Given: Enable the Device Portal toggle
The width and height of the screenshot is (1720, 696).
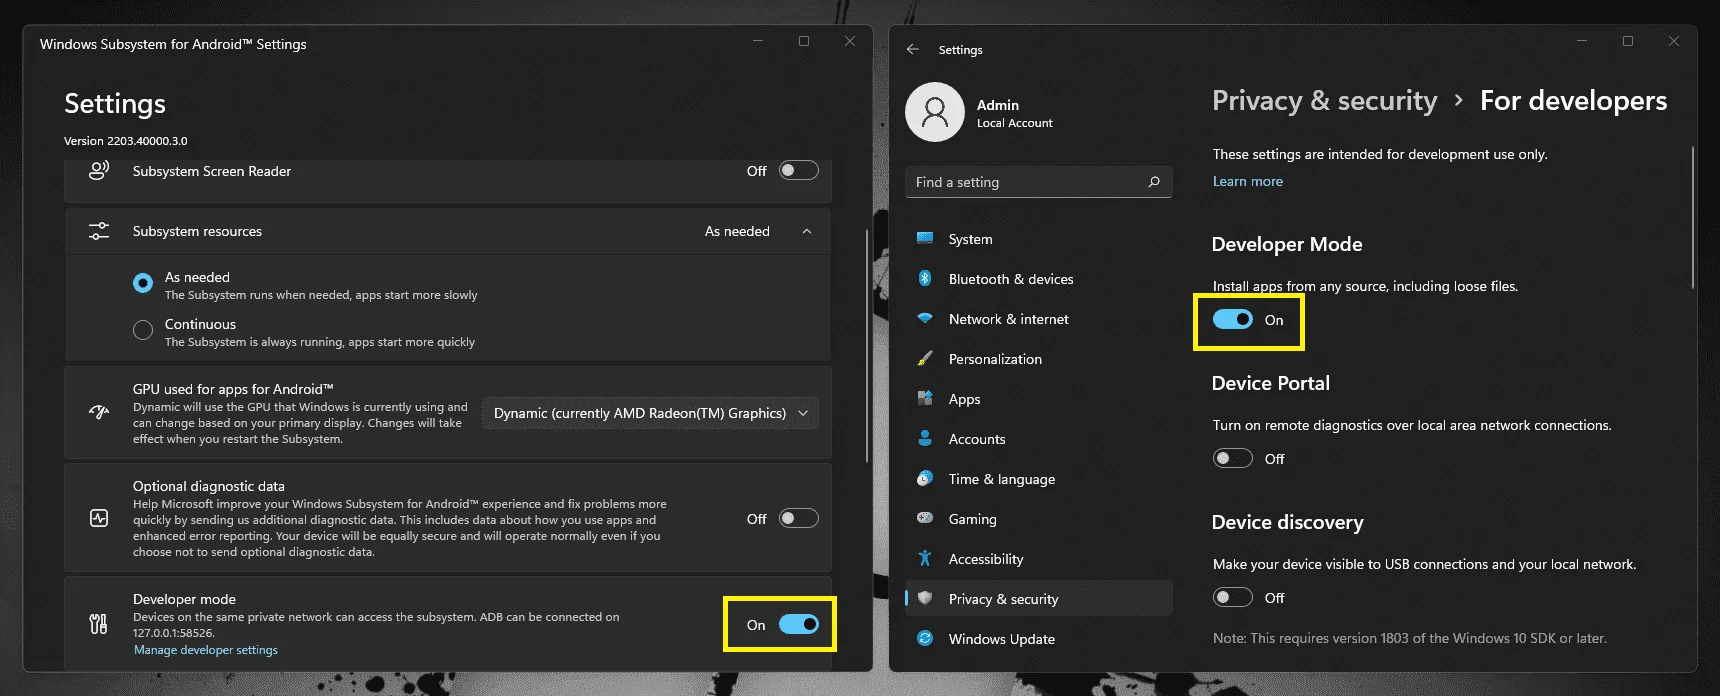Looking at the screenshot, I should (1233, 458).
